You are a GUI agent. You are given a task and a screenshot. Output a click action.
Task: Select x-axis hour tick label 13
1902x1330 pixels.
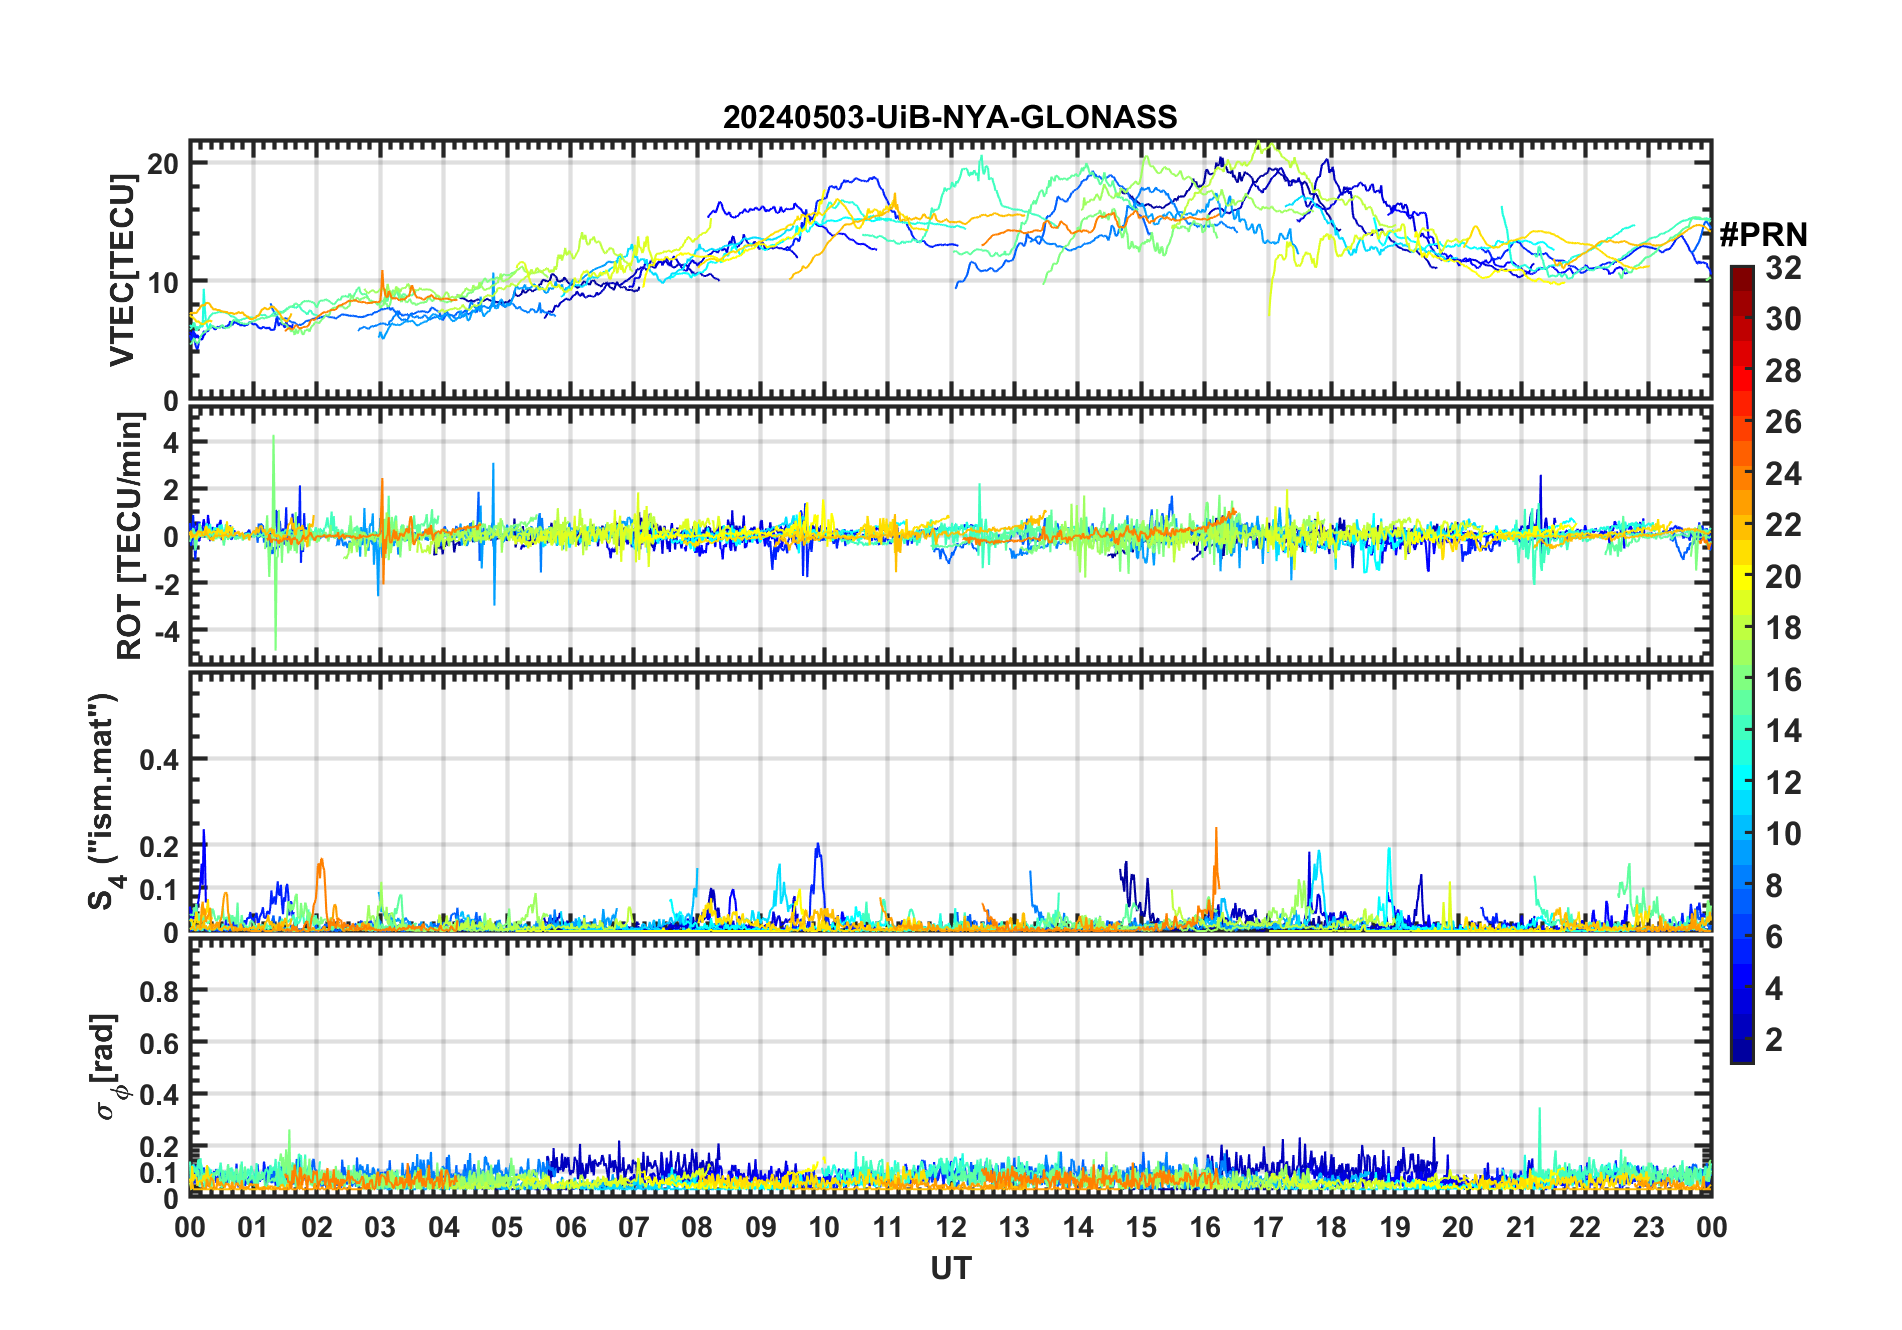[1014, 1227]
